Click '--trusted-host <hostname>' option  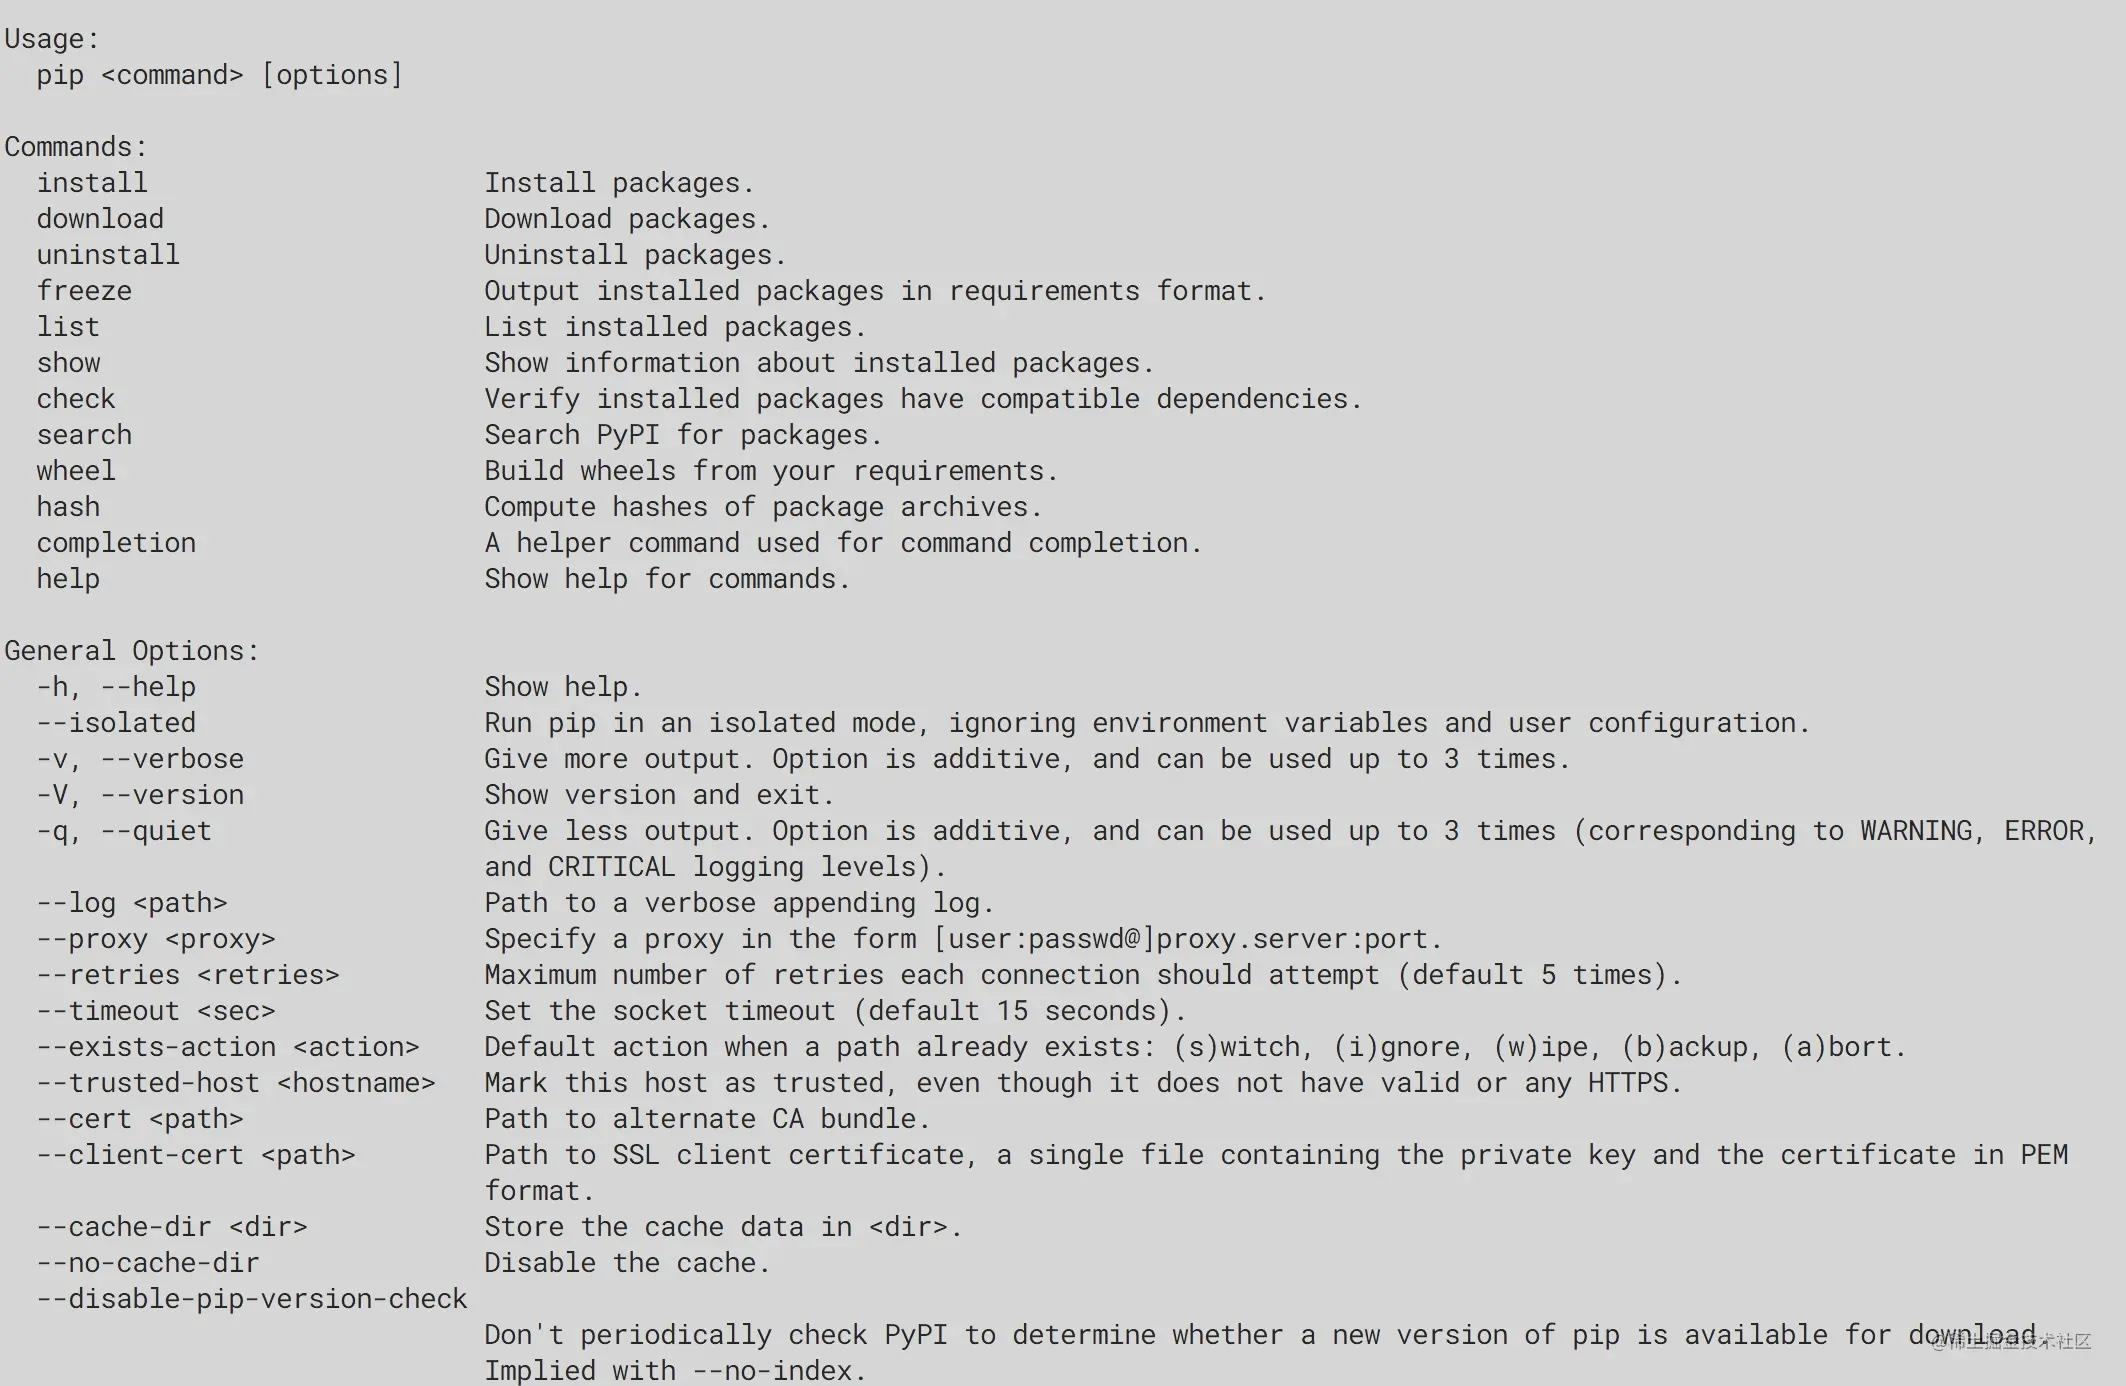coord(236,1083)
